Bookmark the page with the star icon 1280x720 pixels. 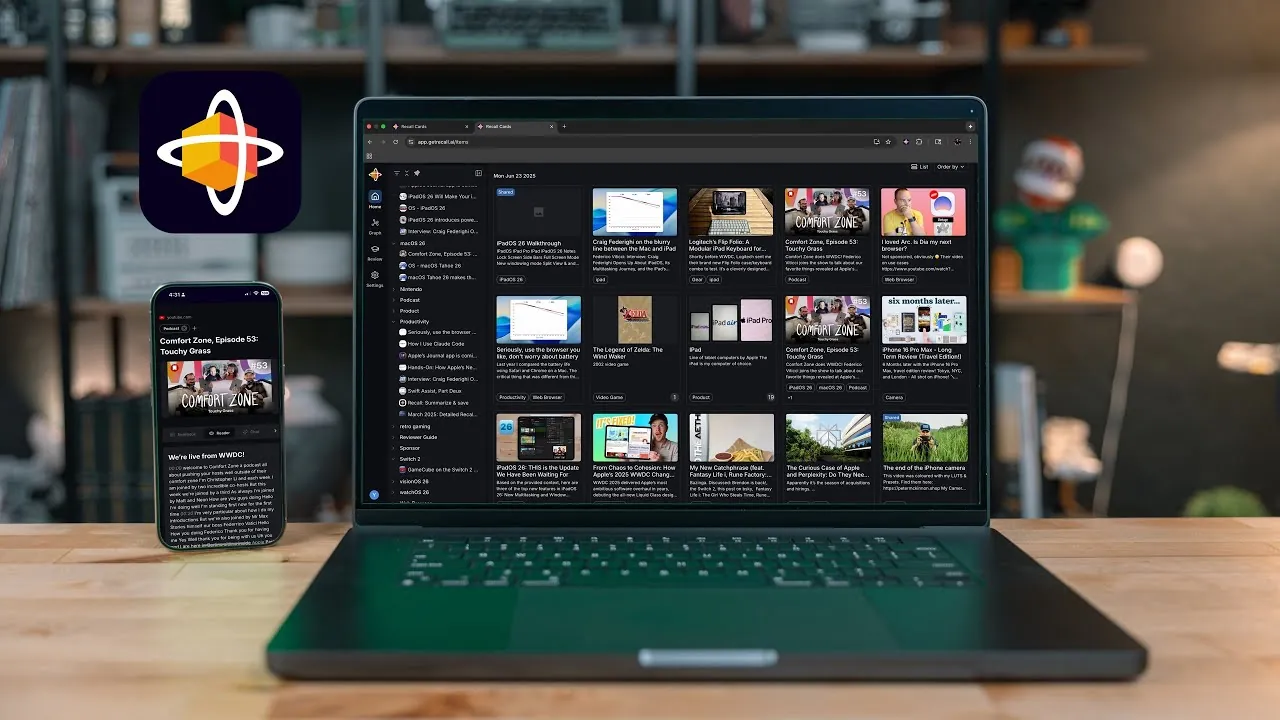click(x=888, y=142)
